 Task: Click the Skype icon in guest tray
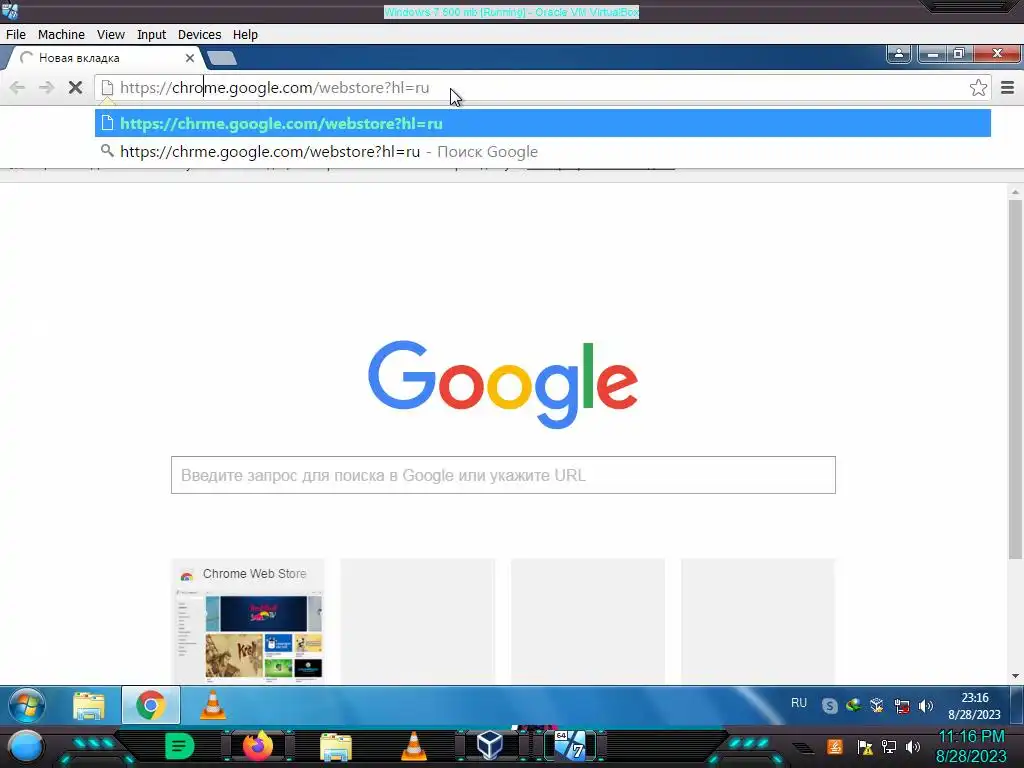[x=829, y=706]
